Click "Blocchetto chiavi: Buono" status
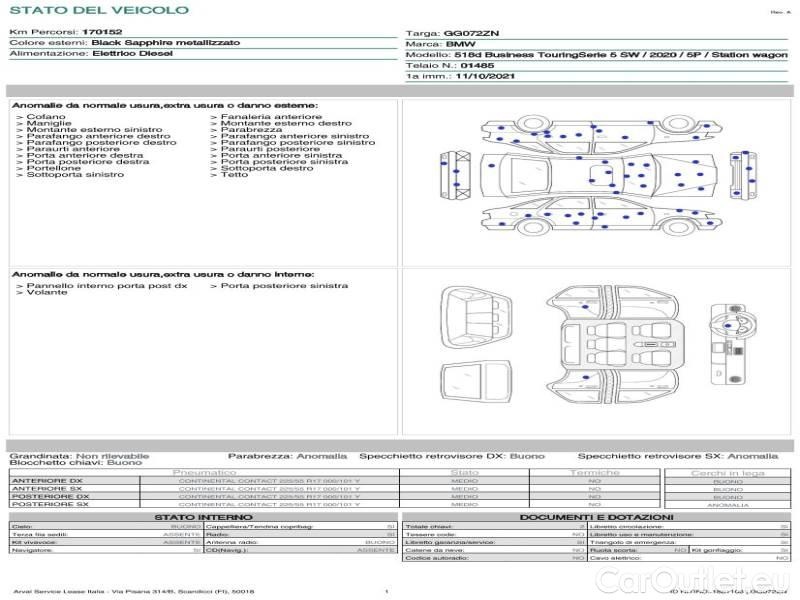 coord(76,462)
